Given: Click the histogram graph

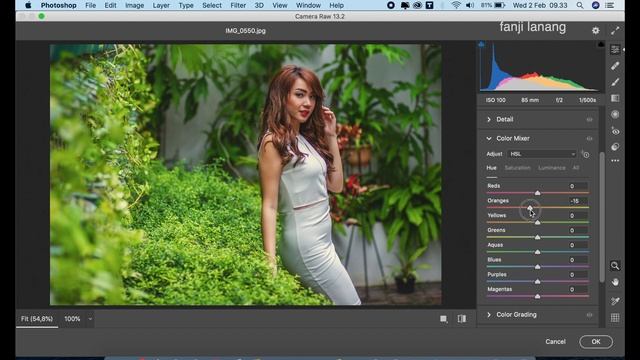Looking at the screenshot, I should [540, 67].
